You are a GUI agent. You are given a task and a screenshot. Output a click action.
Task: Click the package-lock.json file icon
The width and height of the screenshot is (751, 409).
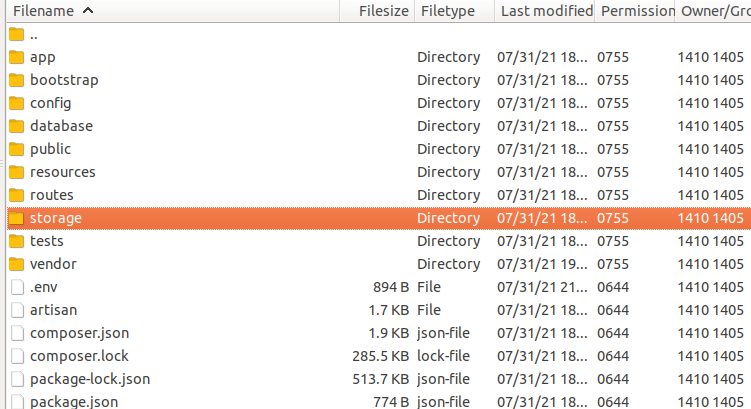[16, 379]
